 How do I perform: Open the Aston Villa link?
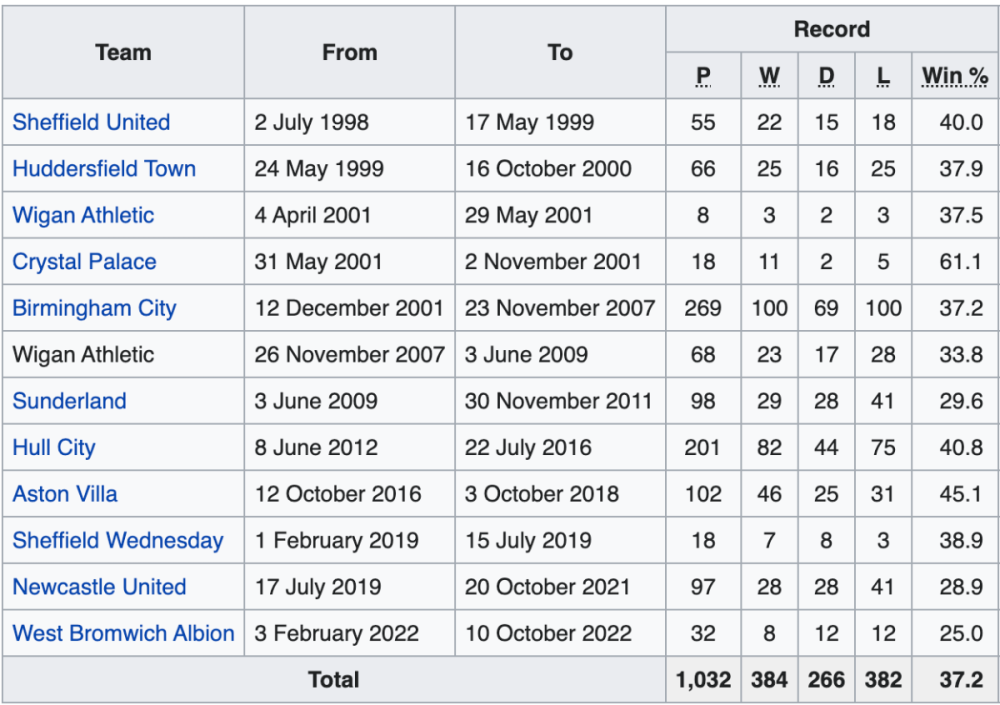click(65, 494)
